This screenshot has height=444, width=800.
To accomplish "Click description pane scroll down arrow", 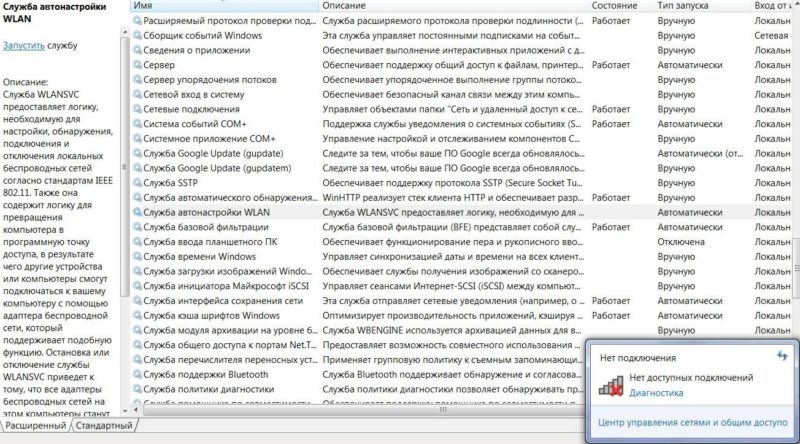I will pyautogui.click(x=125, y=411).
